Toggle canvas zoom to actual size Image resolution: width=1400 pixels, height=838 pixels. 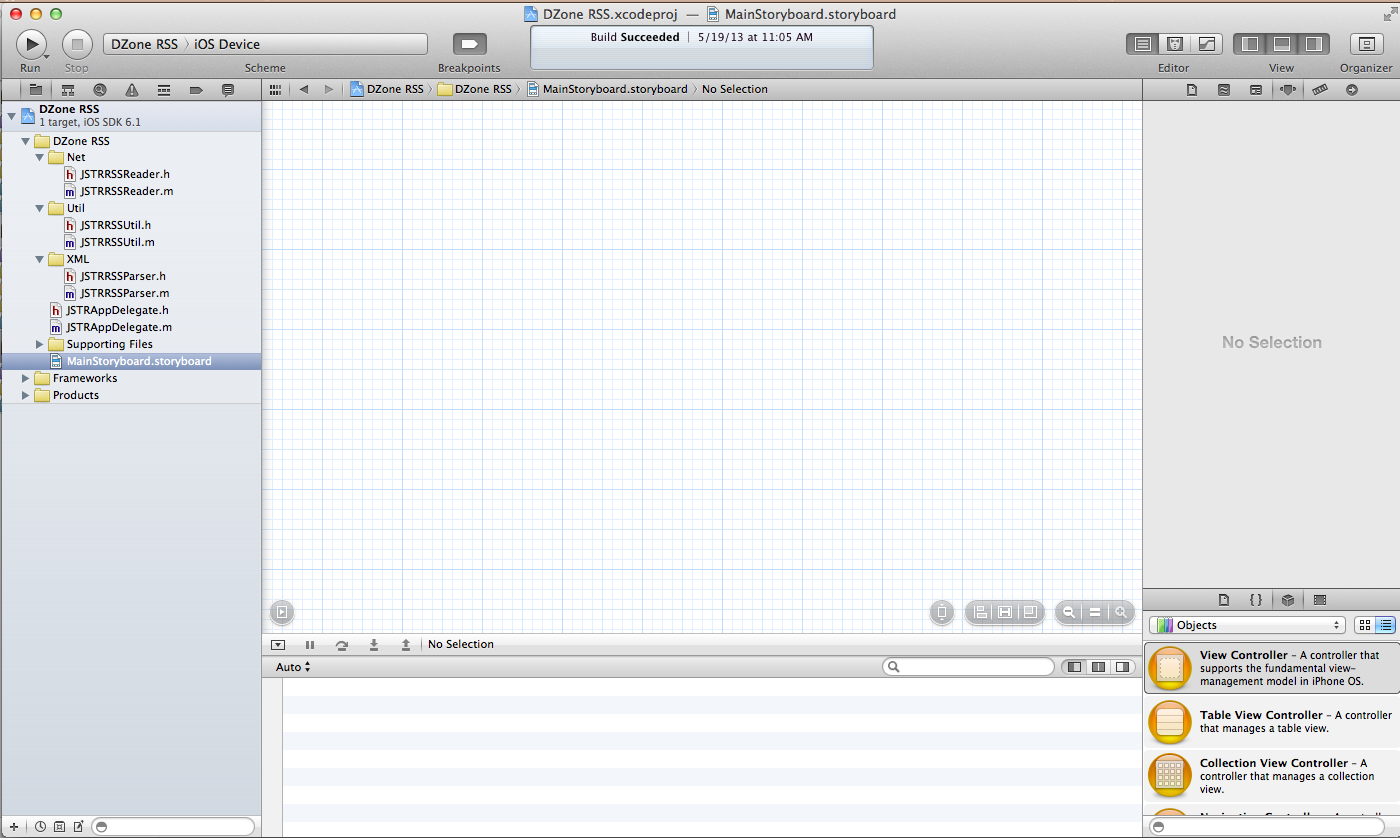point(1095,612)
